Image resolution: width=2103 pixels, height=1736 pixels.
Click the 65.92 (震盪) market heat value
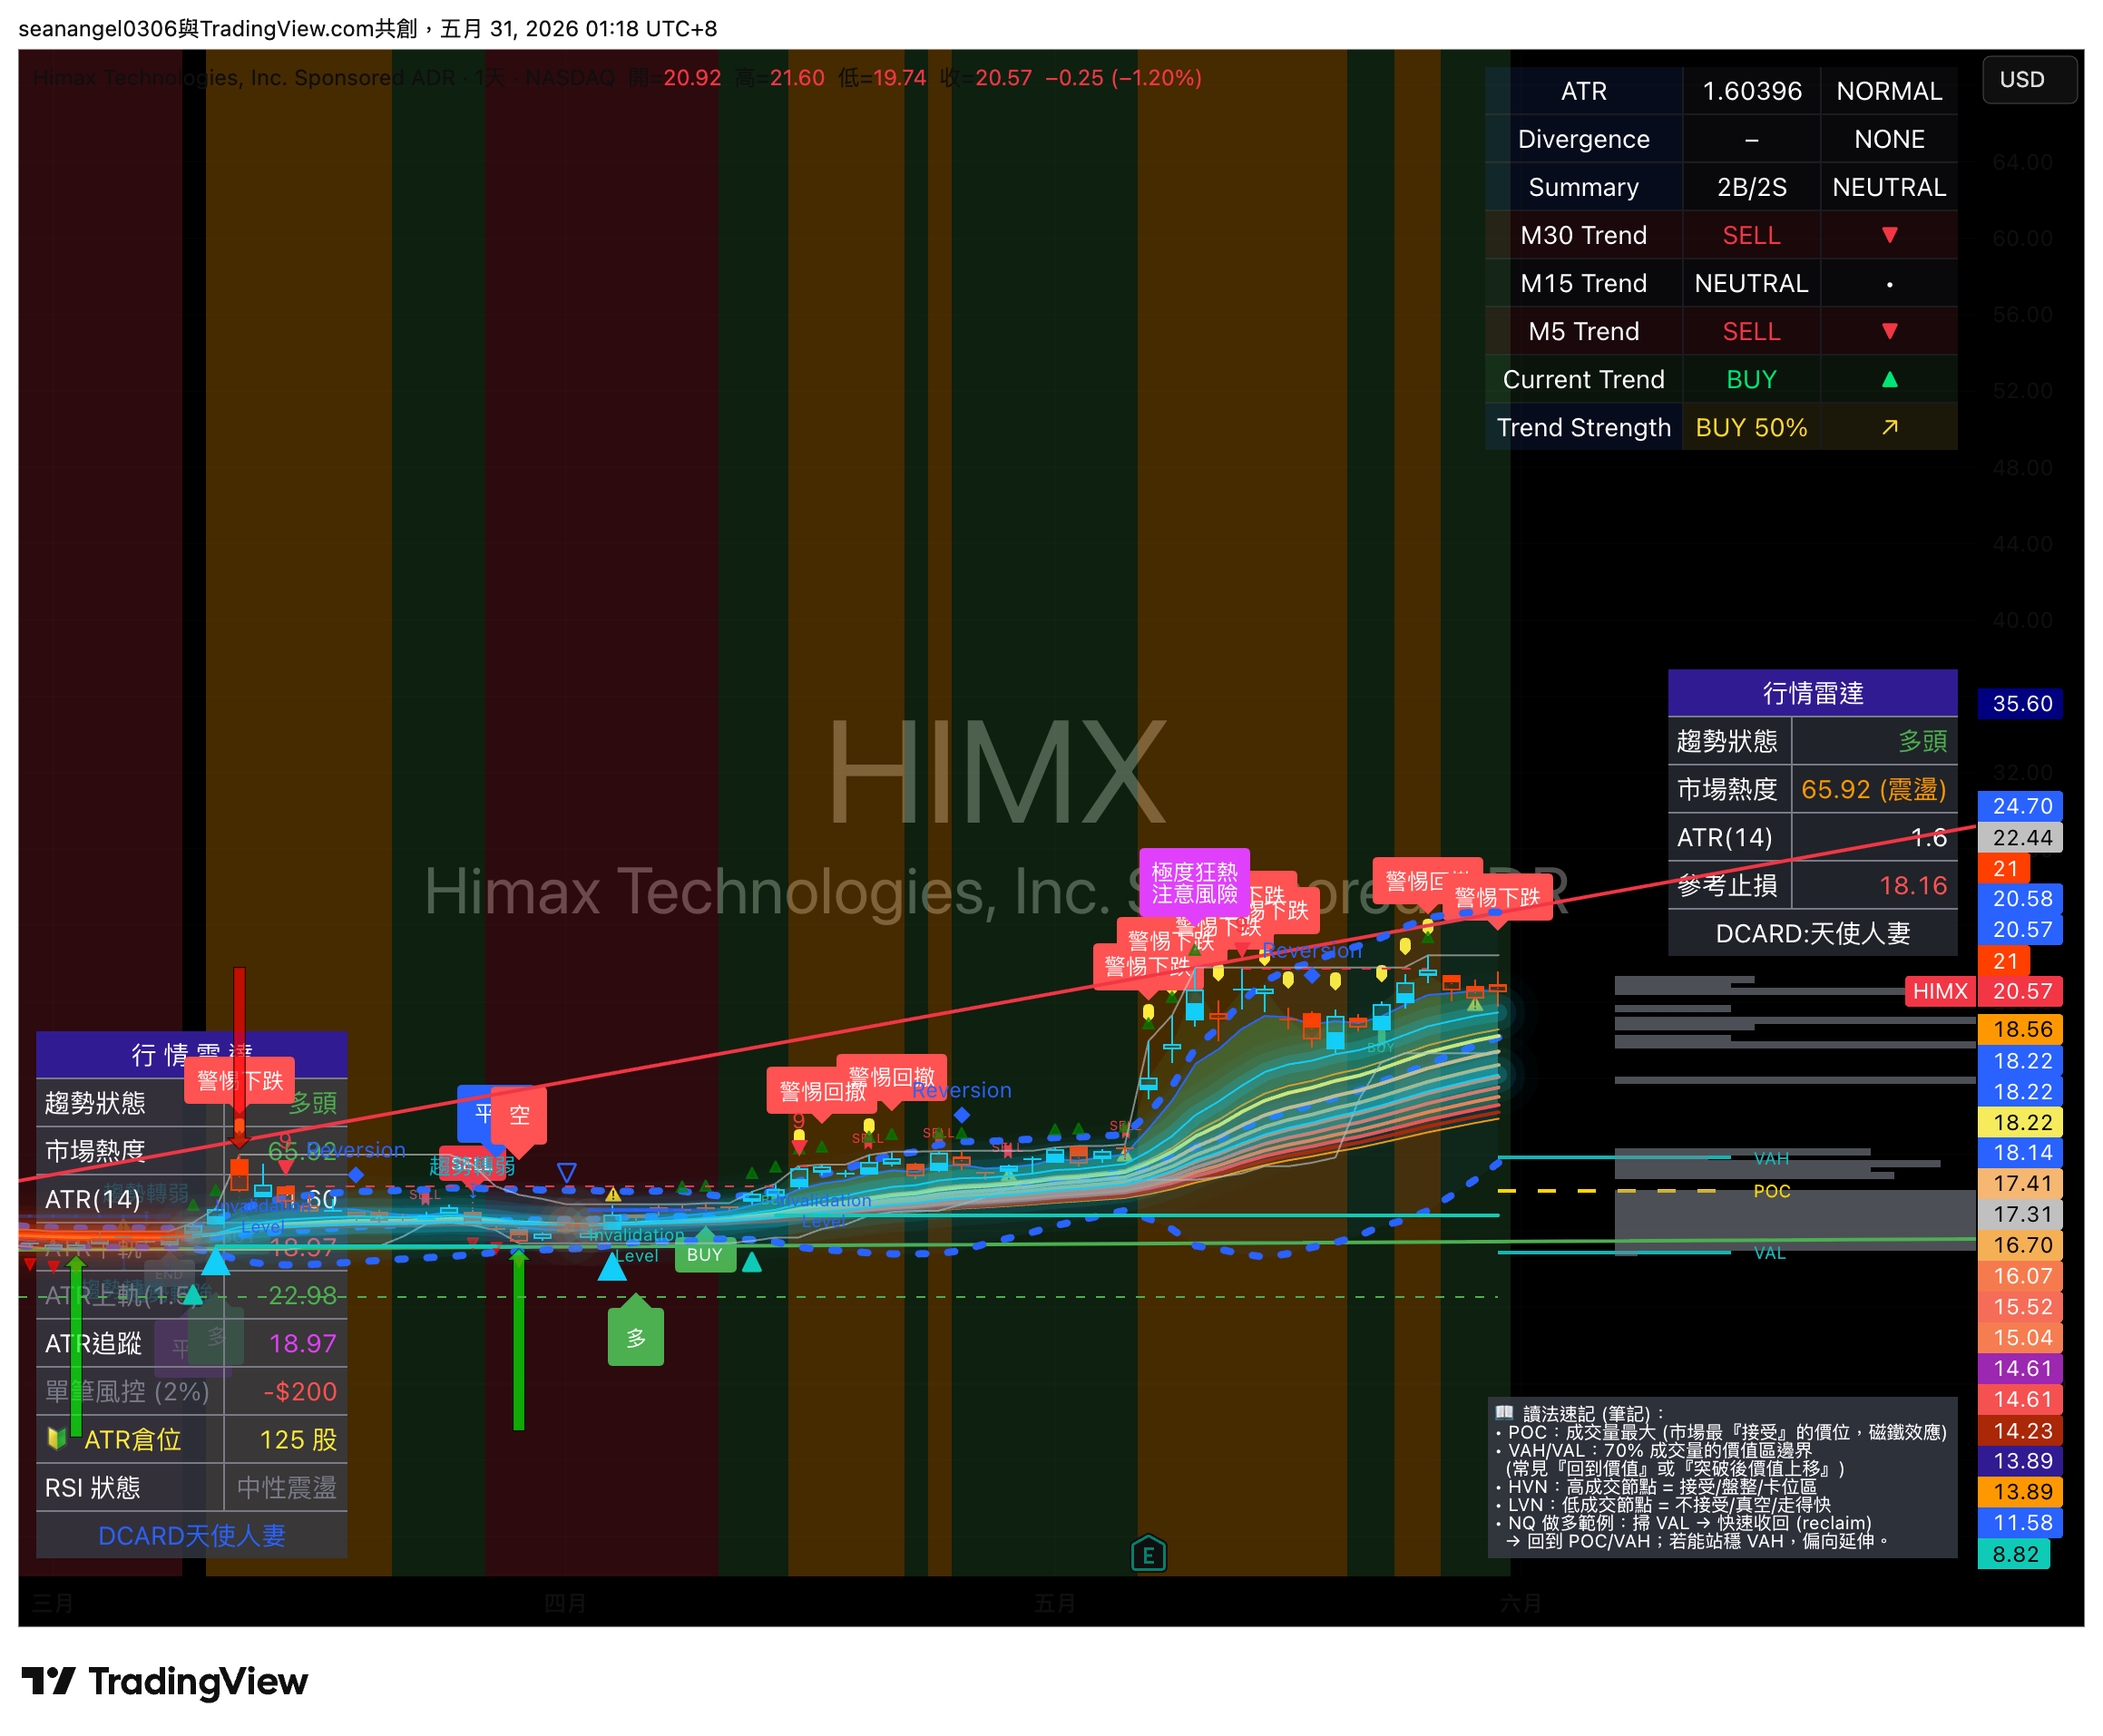(1873, 789)
